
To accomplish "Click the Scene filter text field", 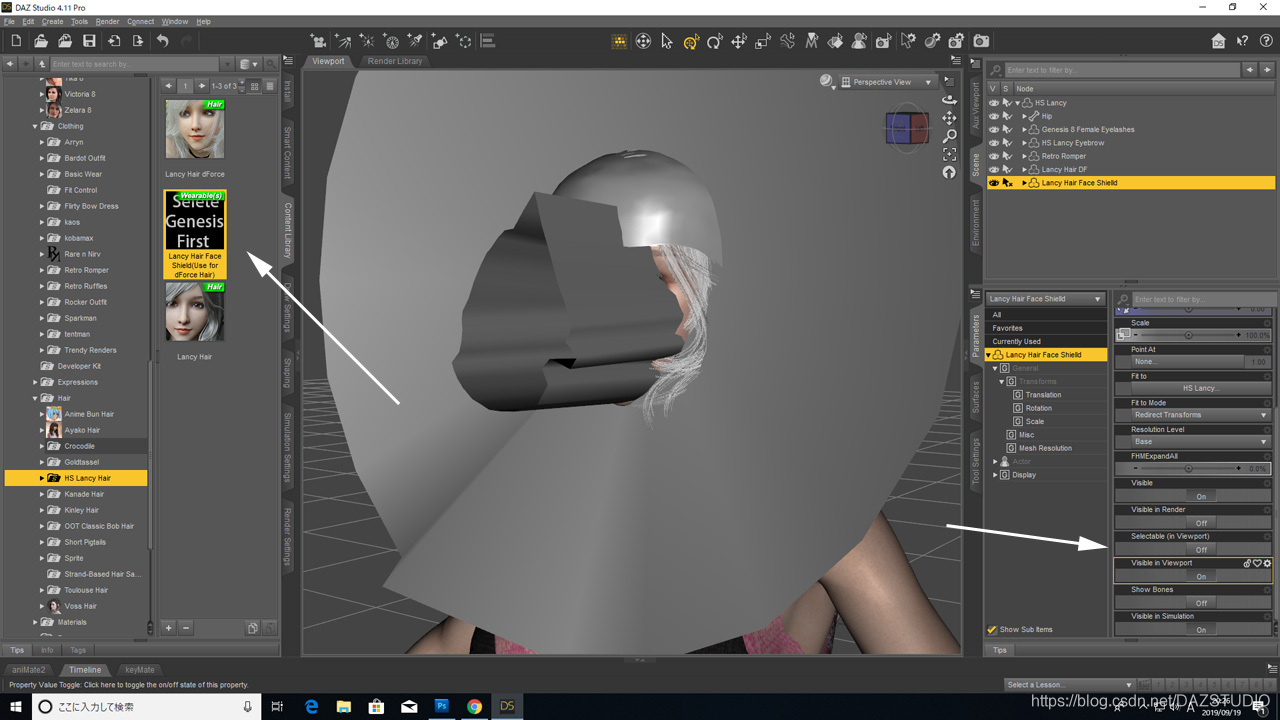I will (1123, 70).
